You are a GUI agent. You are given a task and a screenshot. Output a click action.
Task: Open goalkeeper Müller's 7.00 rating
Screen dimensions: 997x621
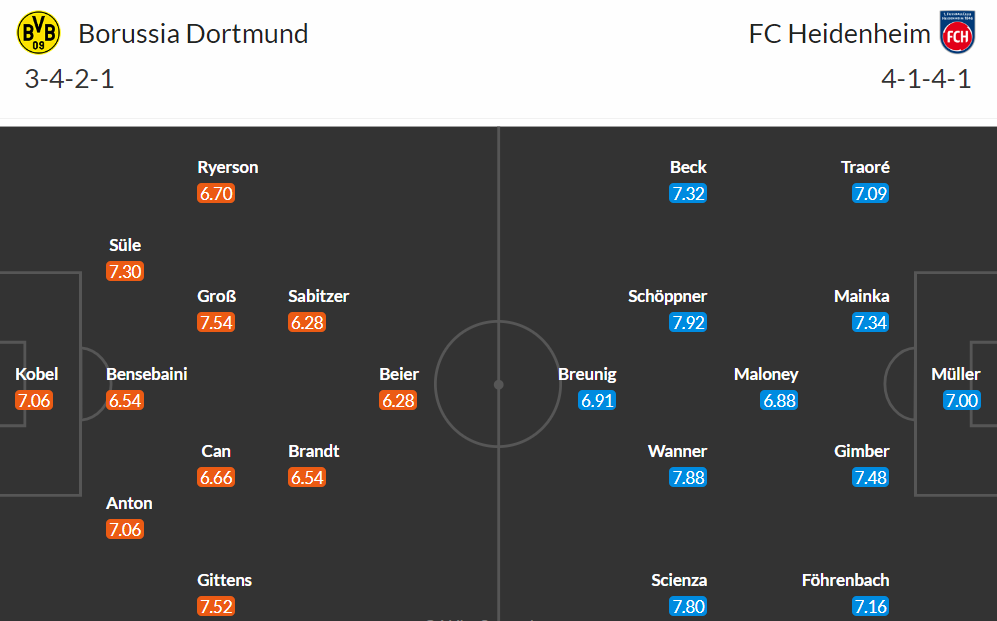(961, 400)
